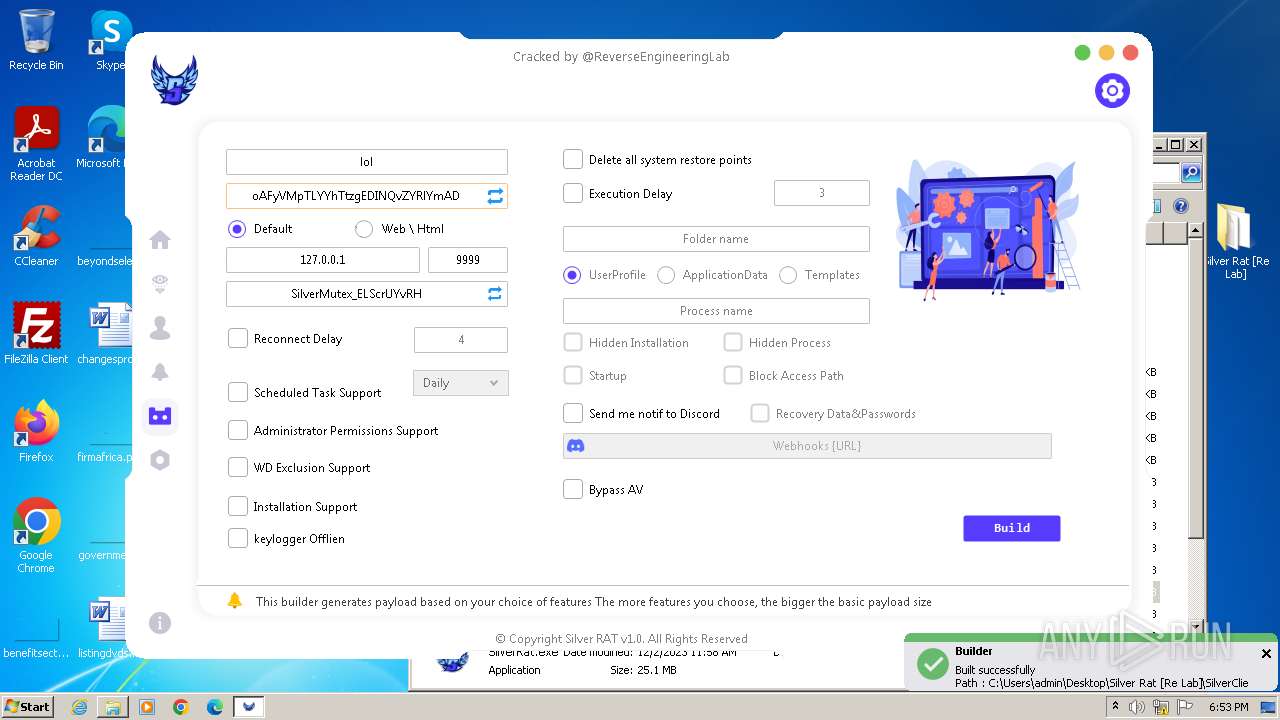Select the Templates radio option
Viewport: 1280px width, 720px height.
pyautogui.click(x=788, y=275)
